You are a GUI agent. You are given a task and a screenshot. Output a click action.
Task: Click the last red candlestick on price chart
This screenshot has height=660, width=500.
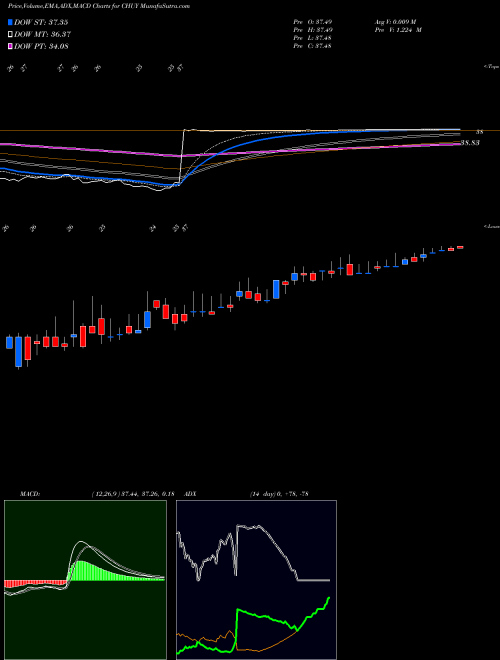click(x=460, y=248)
